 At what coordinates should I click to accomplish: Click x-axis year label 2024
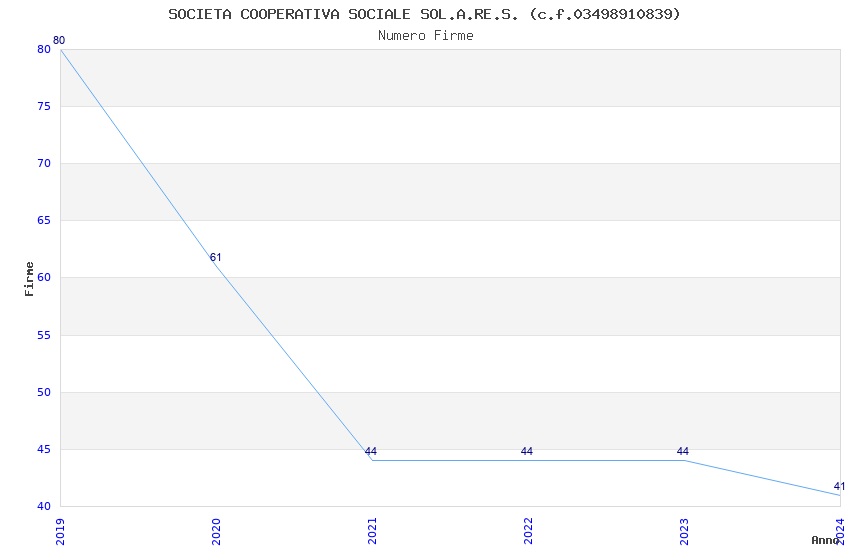(840, 532)
